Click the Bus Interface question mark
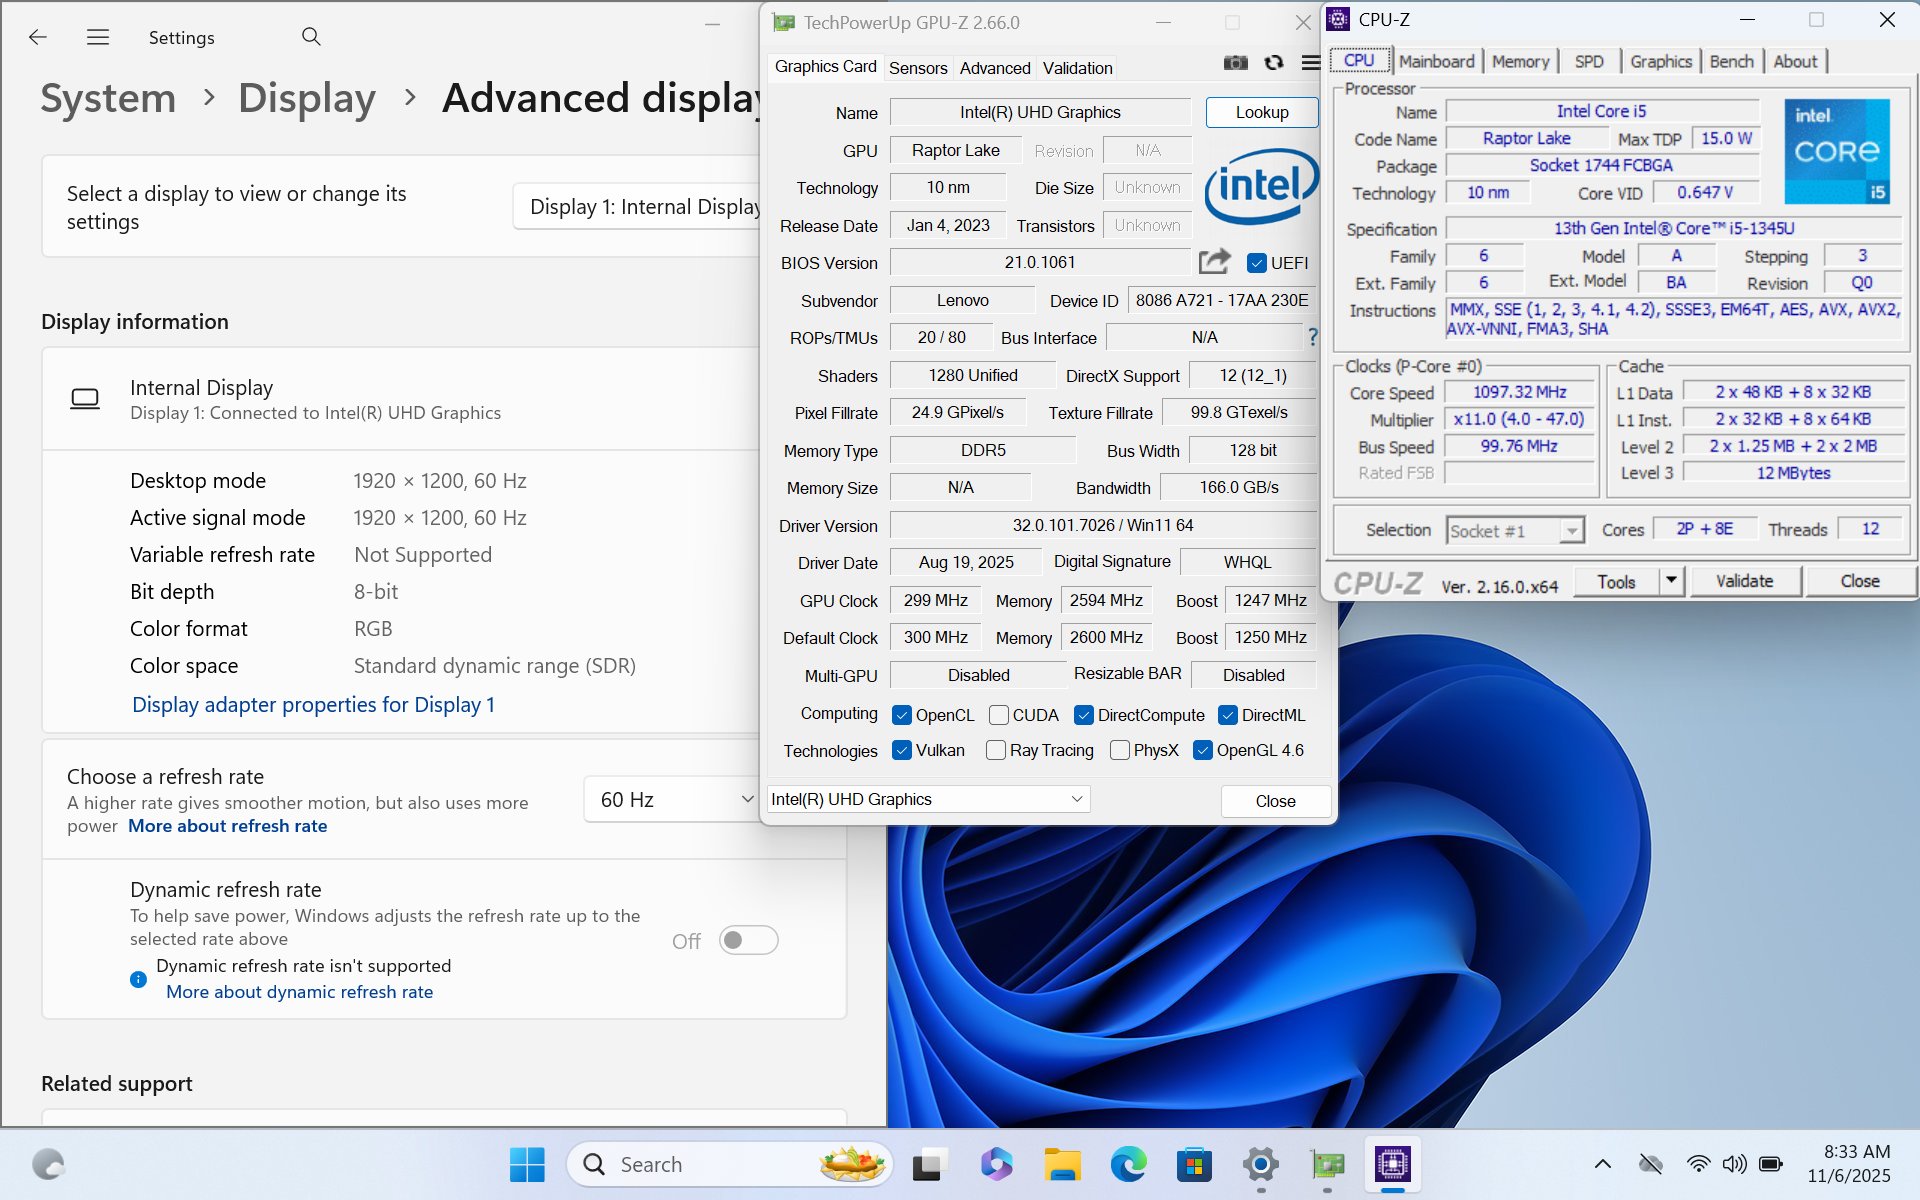The height and width of the screenshot is (1200, 1920). coord(1312,338)
